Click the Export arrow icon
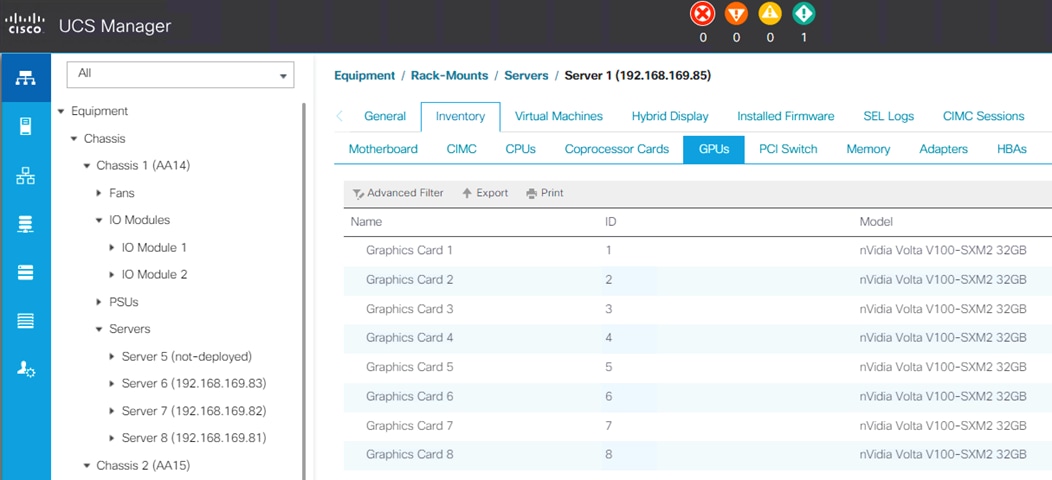The height and width of the screenshot is (480, 1052). click(x=467, y=193)
